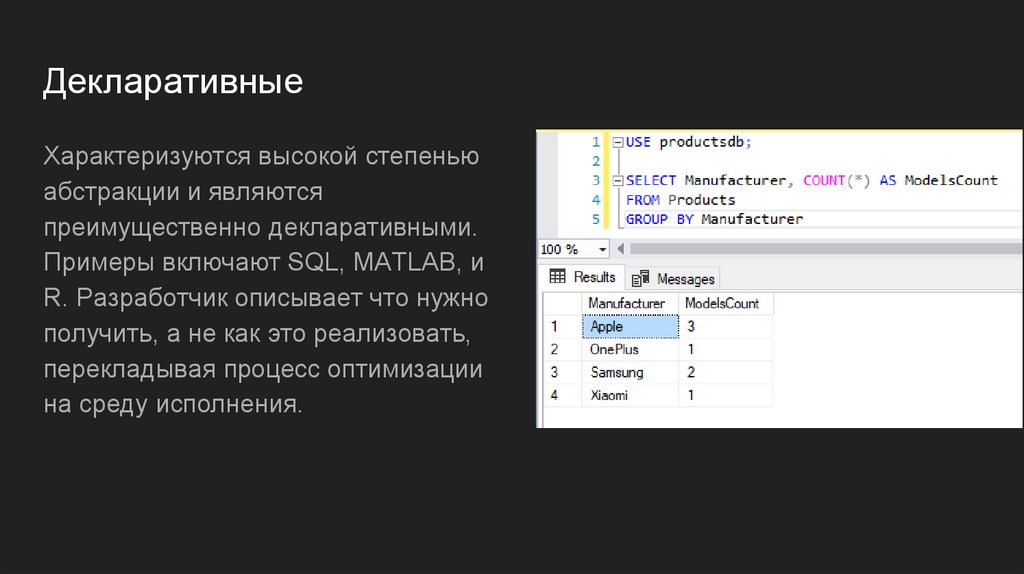Select the Samsung cell
Viewport: 1024px width, 574px height.
point(630,372)
